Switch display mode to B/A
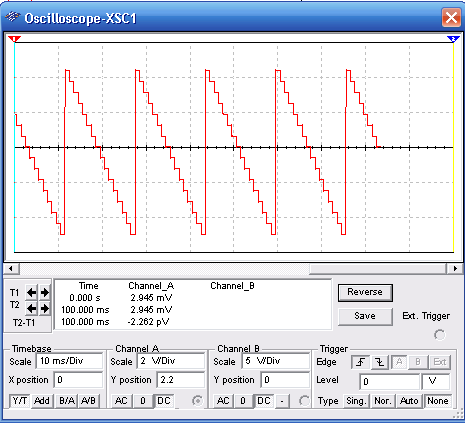Screen dimensions: 465x423 coord(67,401)
